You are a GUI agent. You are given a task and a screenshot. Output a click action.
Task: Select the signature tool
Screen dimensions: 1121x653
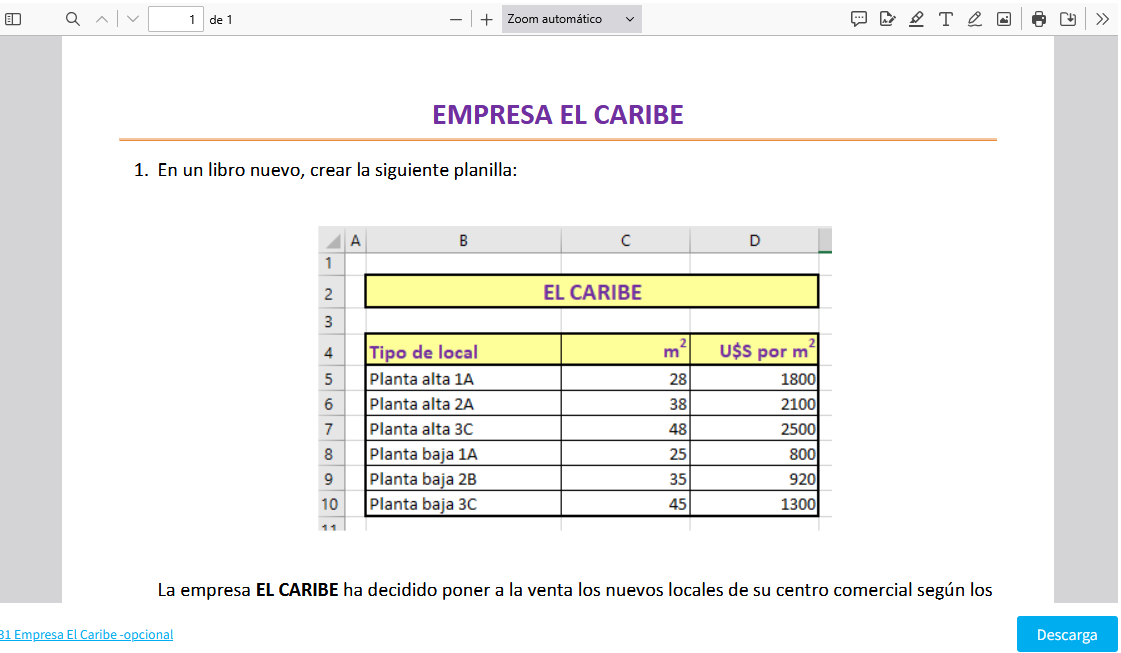pyautogui.click(x=887, y=19)
